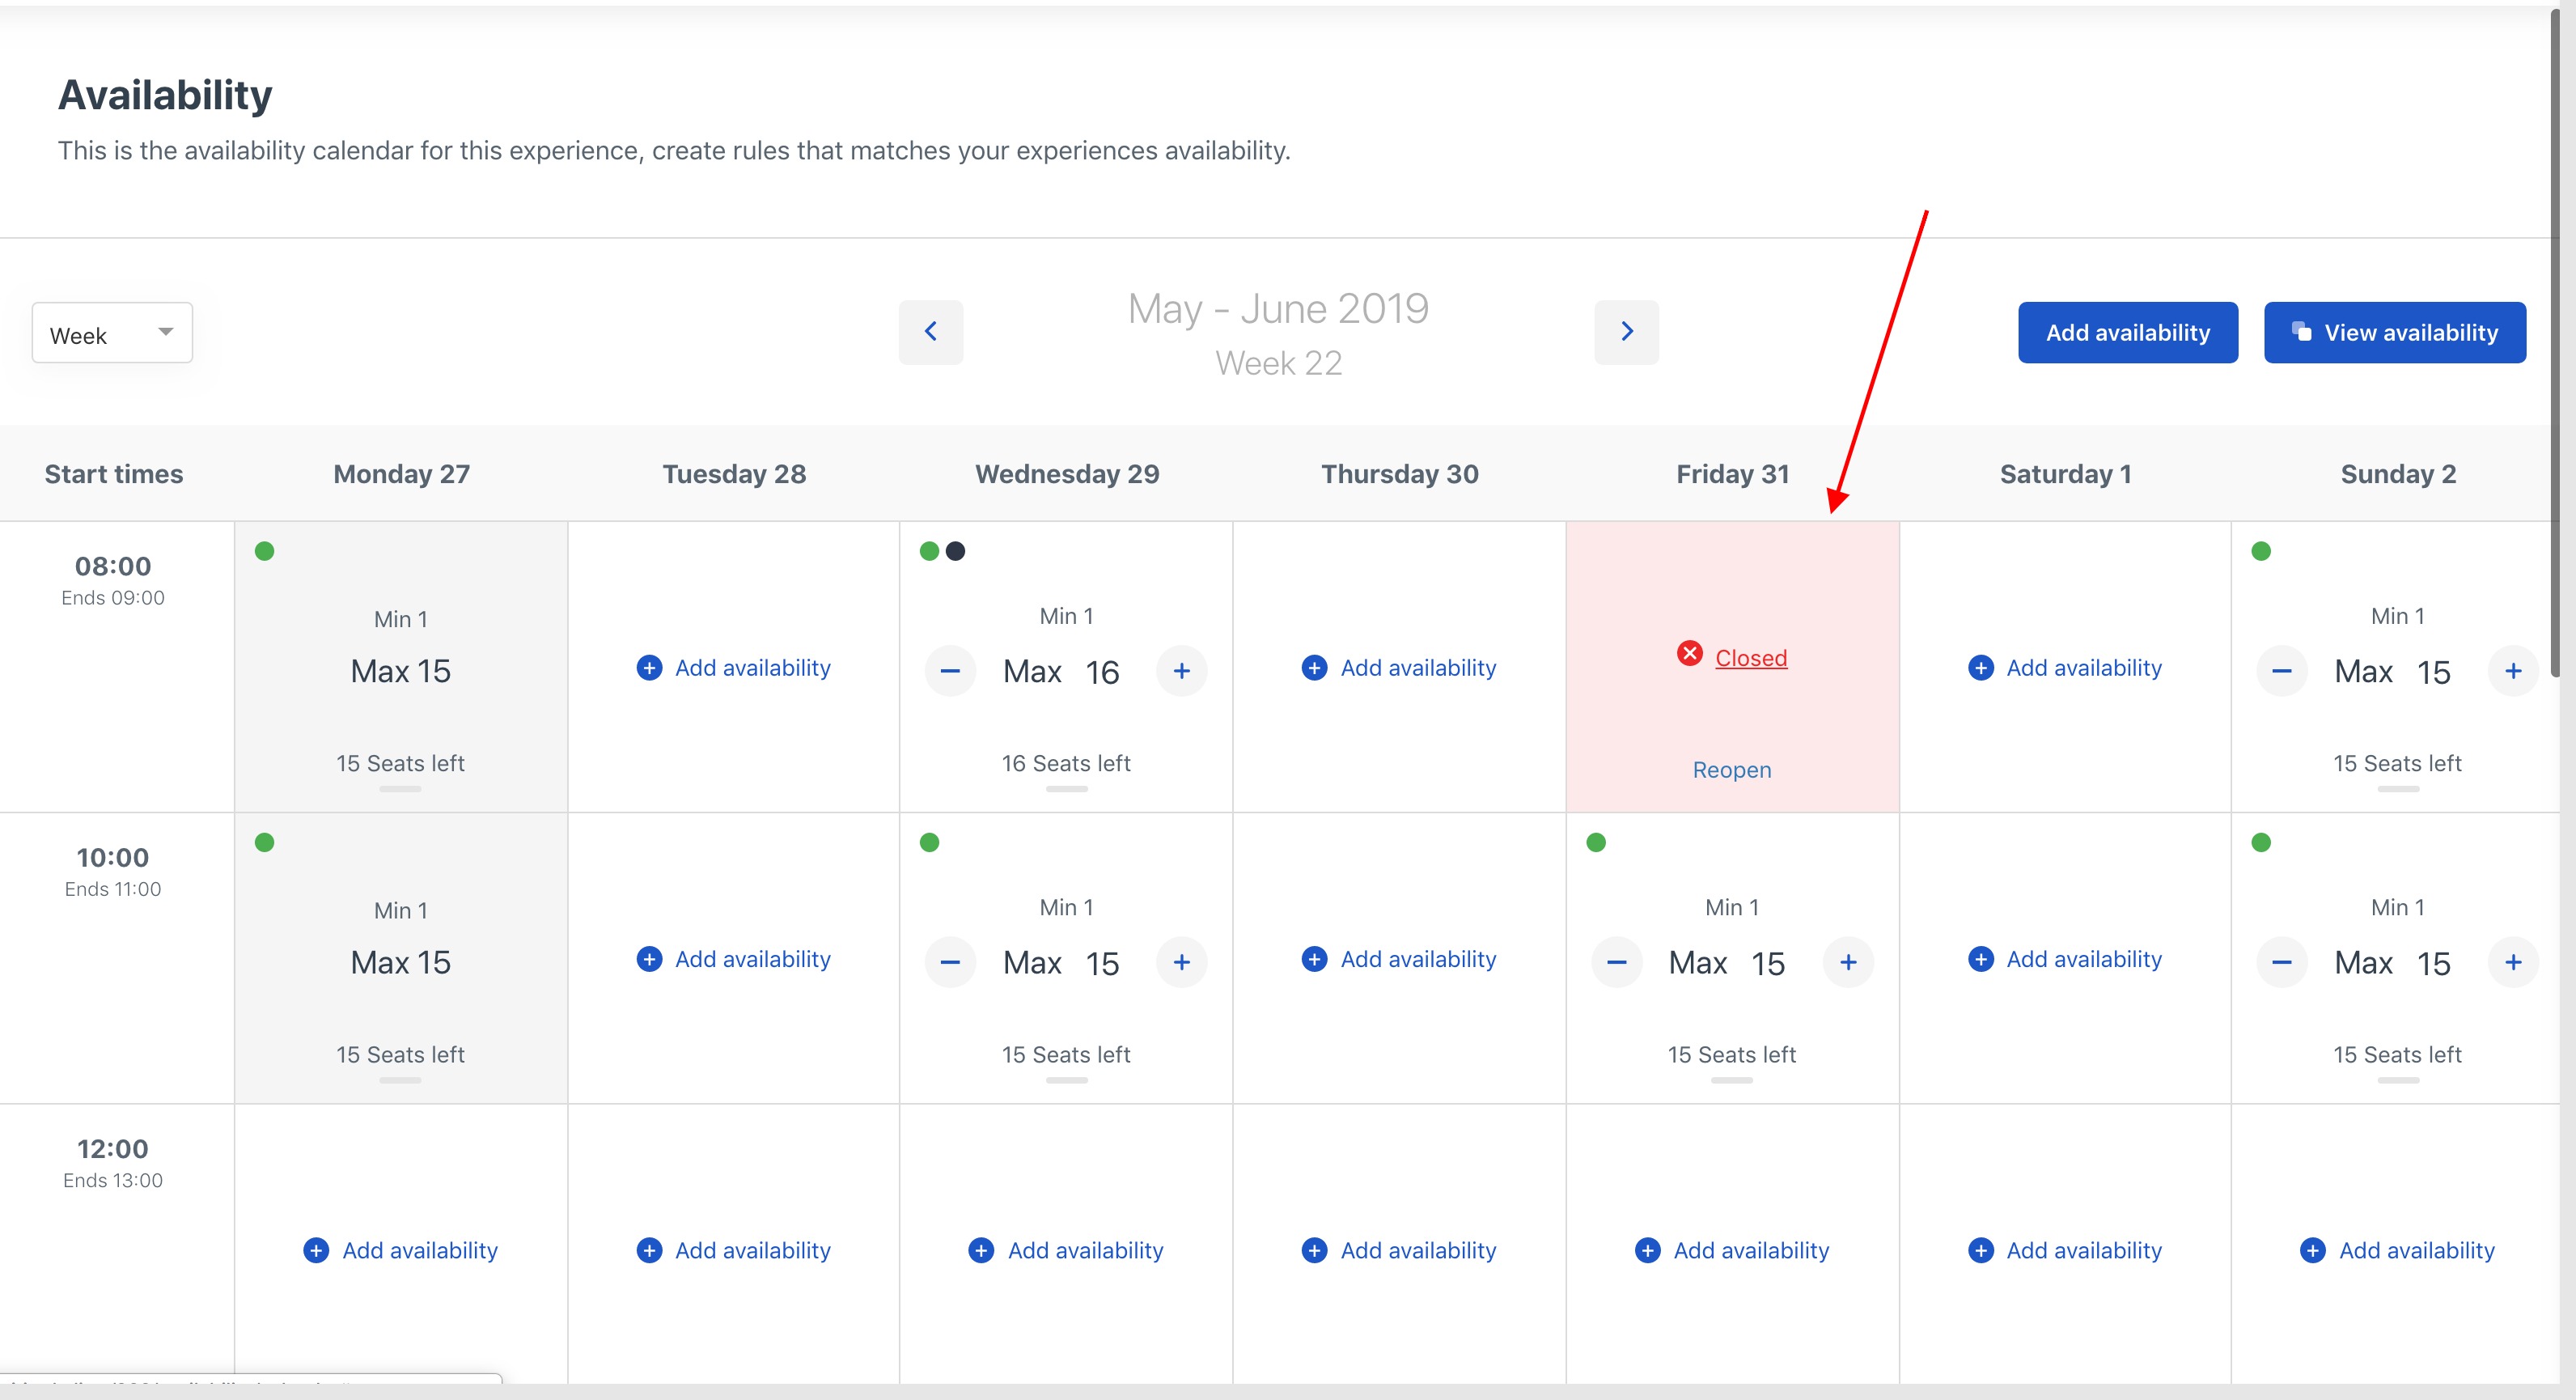Click the seats-left progress bar Wednesday 29 10:00
This screenshot has width=2576, height=1400.
click(1066, 1080)
